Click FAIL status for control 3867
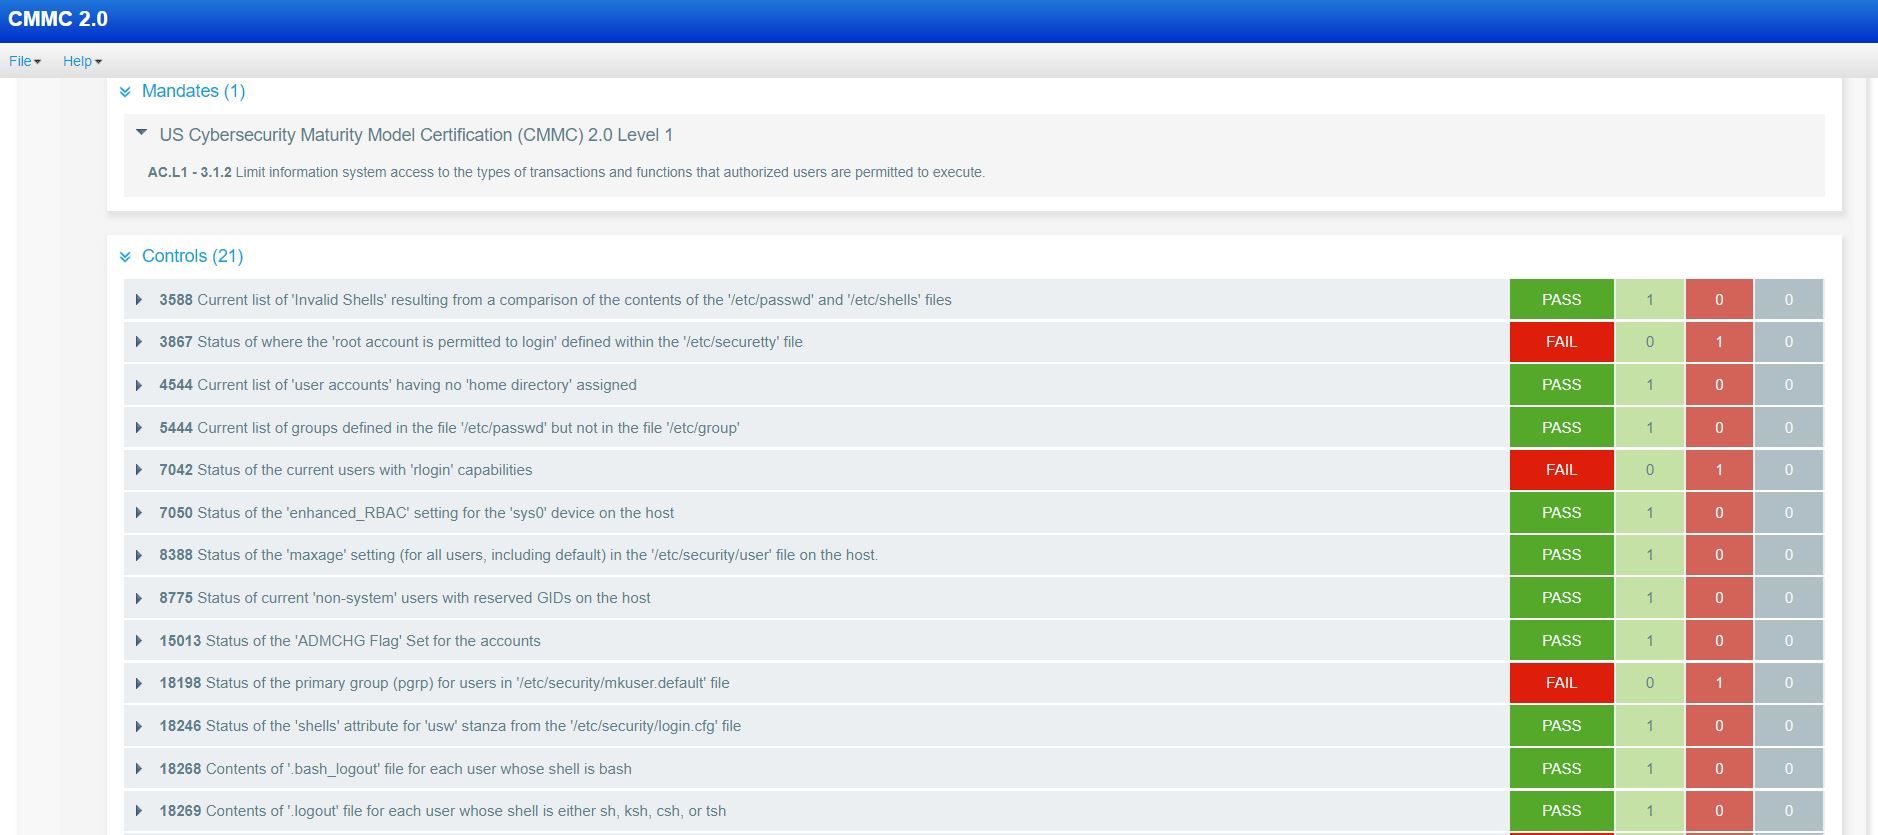The image size is (1878, 835). (x=1561, y=342)
